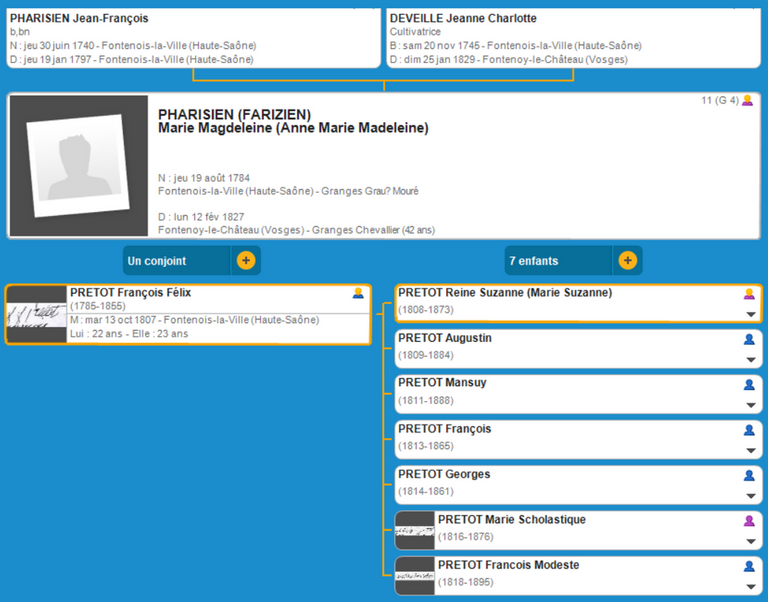Click the plus icon beside Un conjoint

point(246,261)
